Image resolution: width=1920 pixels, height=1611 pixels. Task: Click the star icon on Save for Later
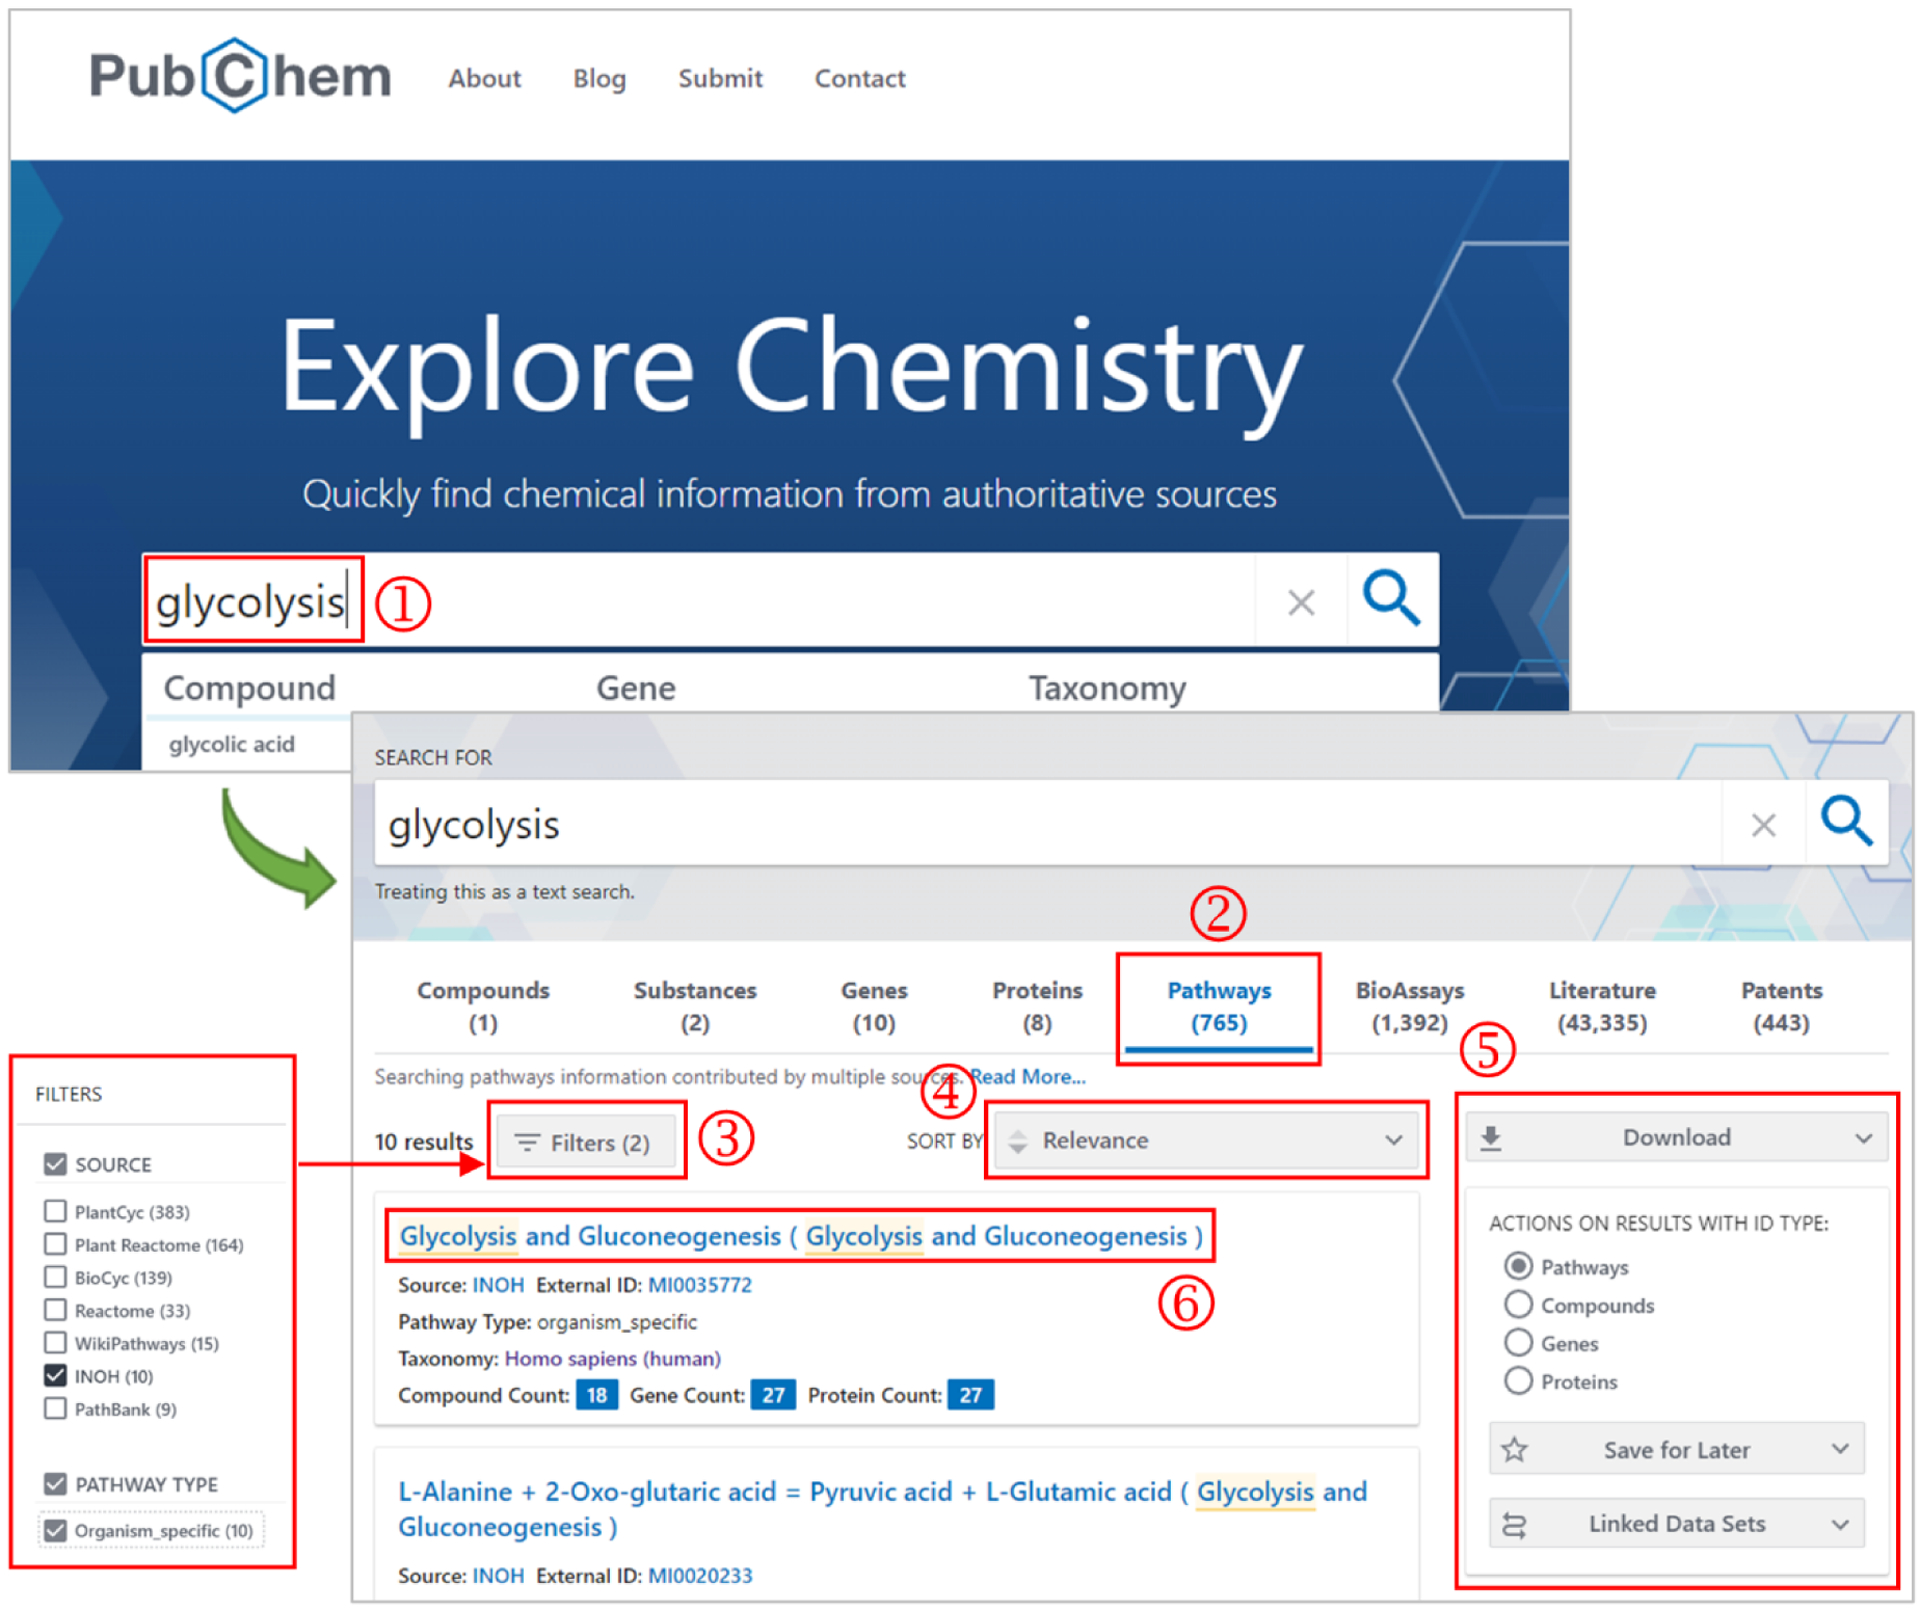pyautogui.click(x=1514, y=1449)
